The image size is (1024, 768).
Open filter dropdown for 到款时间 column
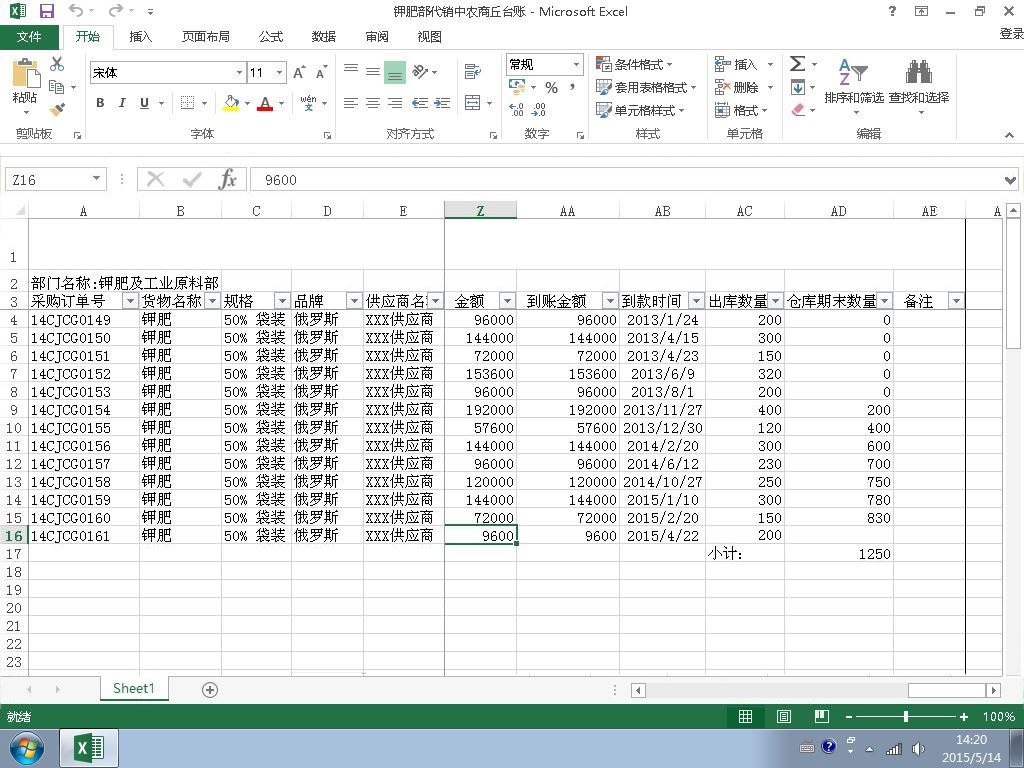696,300
